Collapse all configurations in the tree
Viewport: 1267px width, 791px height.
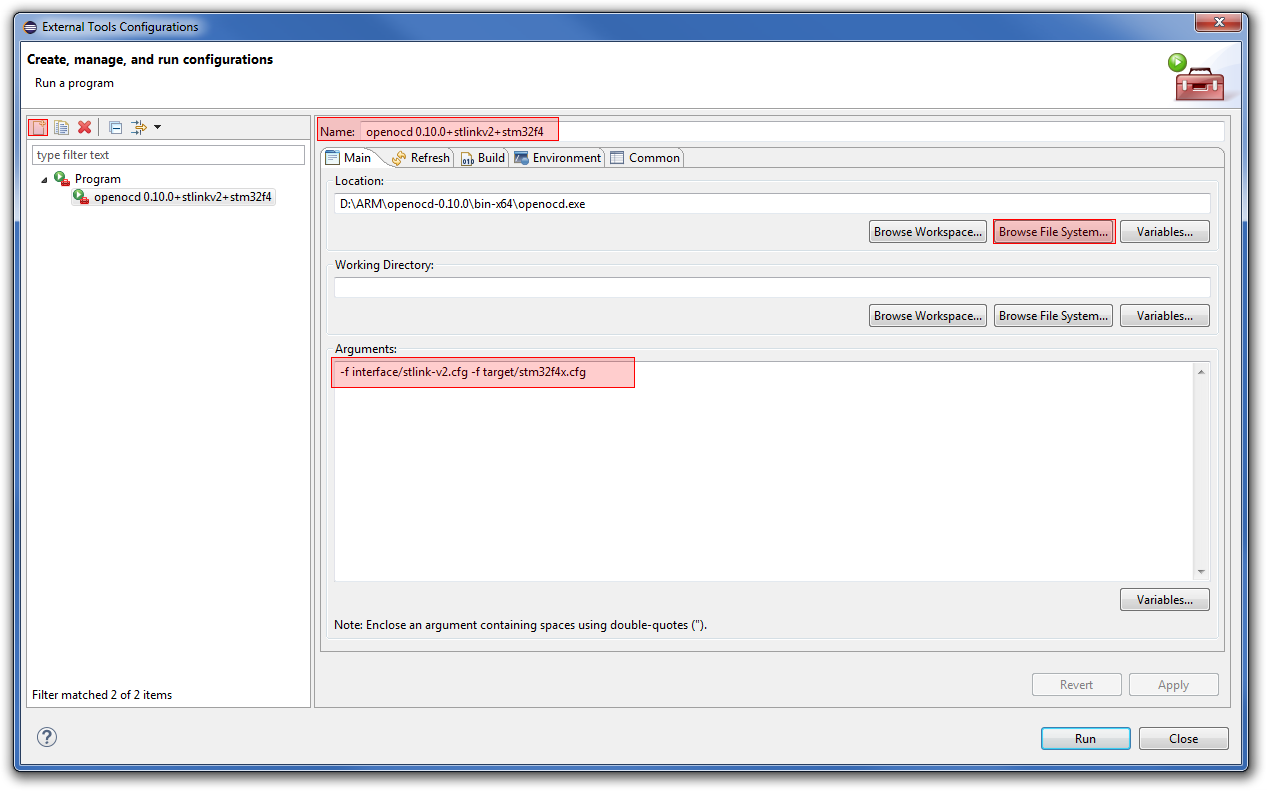coord(115,127)
